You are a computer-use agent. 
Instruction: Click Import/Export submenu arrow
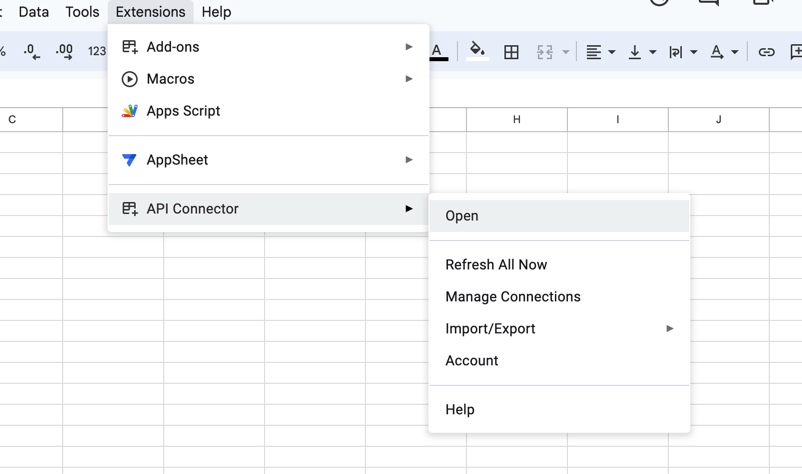[x=670, y=328]
